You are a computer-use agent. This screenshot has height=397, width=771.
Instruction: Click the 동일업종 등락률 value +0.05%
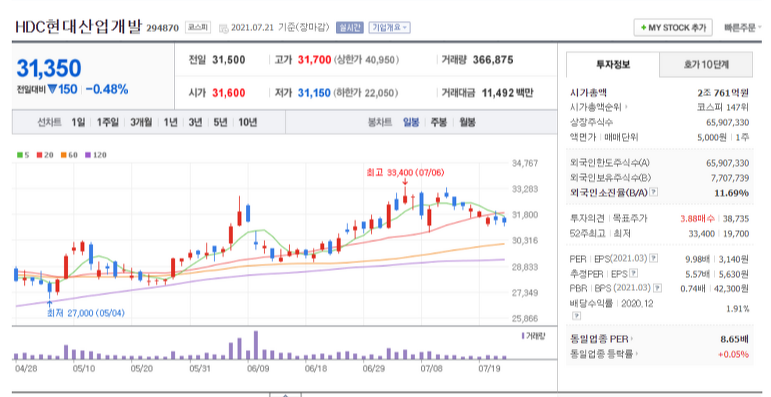pyautogui.click(x=733, y=354)
